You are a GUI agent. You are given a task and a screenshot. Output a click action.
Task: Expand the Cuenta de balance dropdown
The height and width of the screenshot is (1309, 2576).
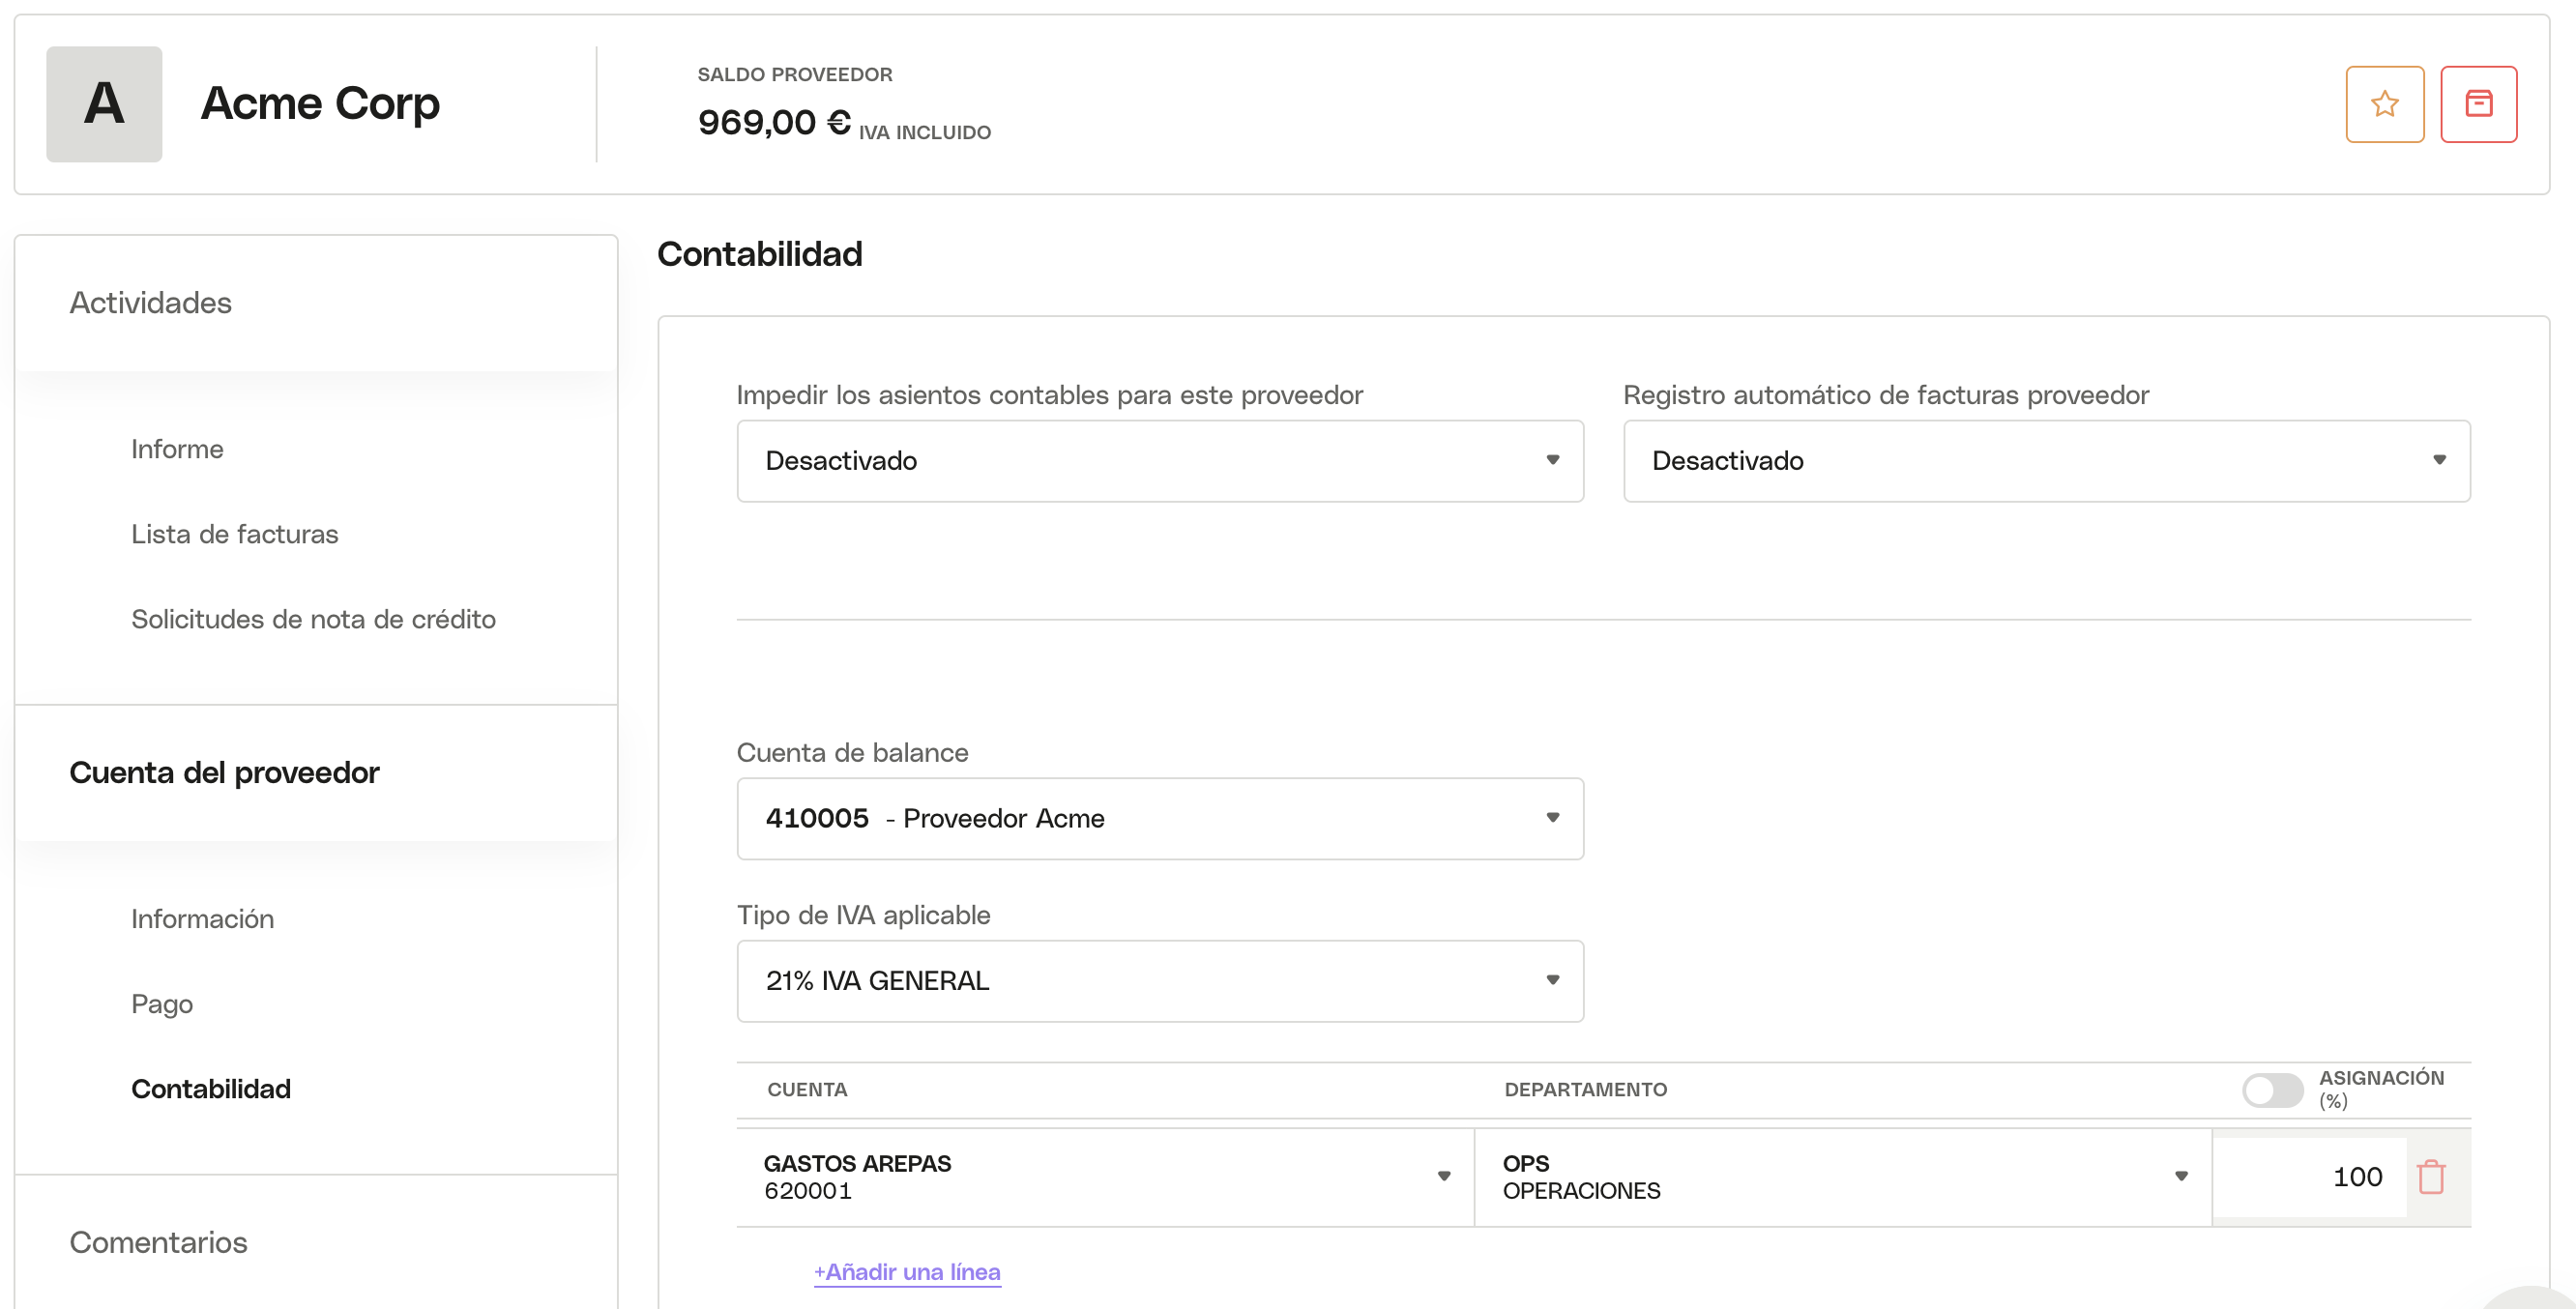(x=1160, y=818)
